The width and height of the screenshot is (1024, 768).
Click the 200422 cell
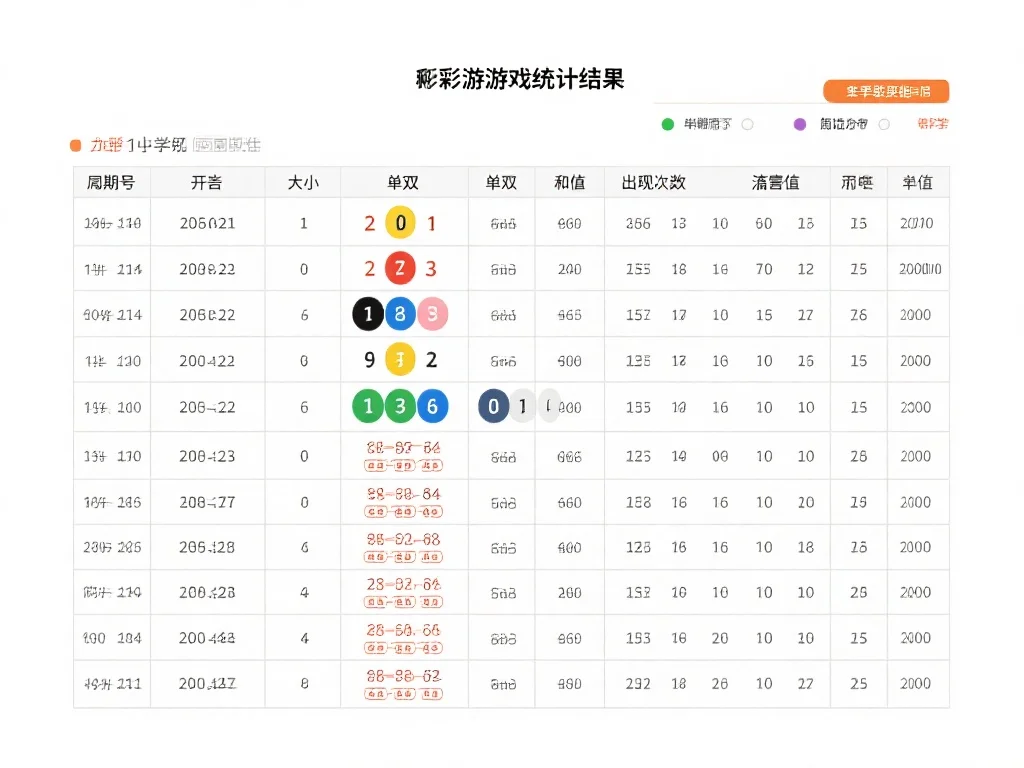point(207,360)
